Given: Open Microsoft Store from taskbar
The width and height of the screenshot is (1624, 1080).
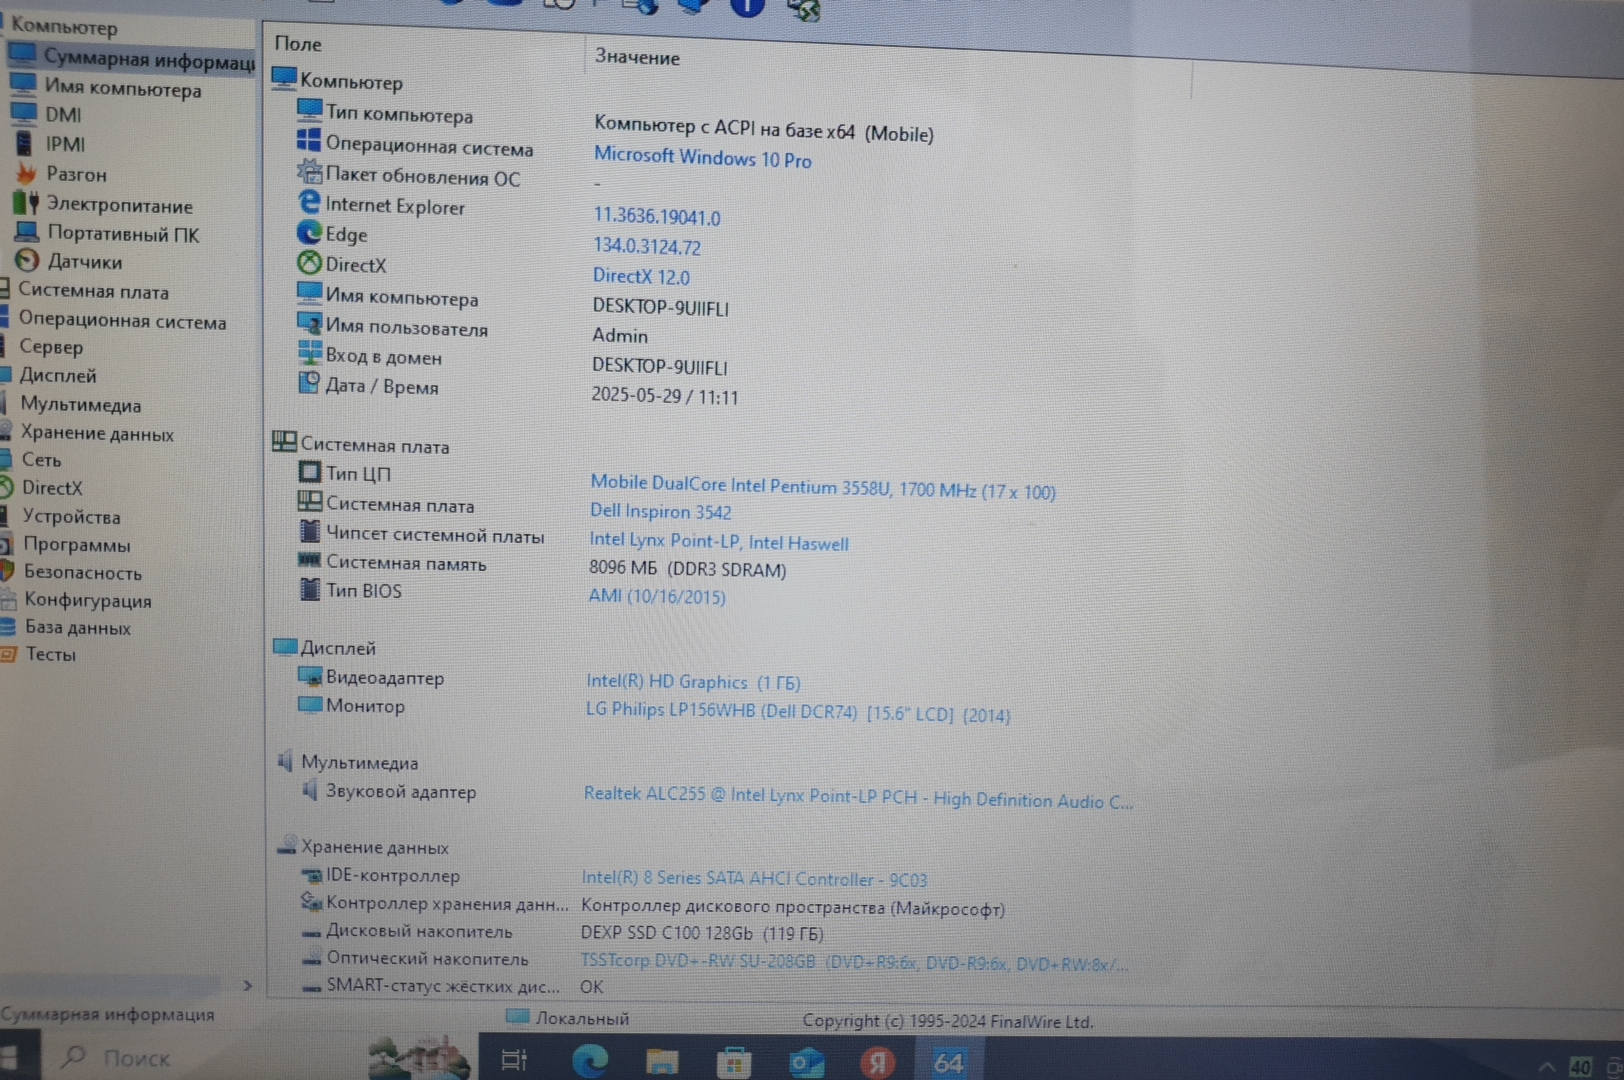Looking at the screenshot, I should click(x=734, y=1062).
